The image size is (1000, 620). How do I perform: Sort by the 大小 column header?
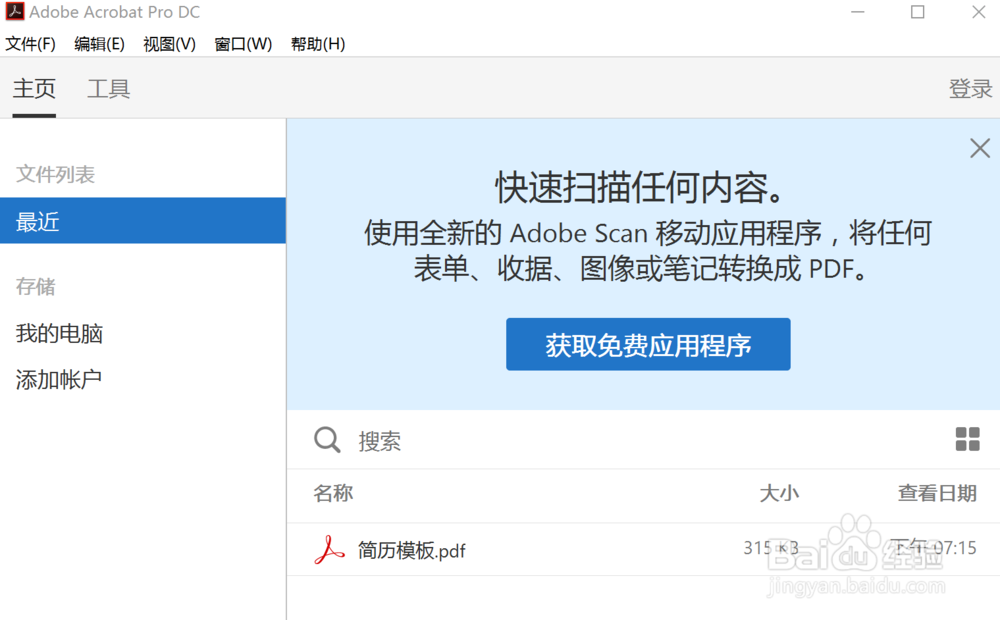coord(779,493)
